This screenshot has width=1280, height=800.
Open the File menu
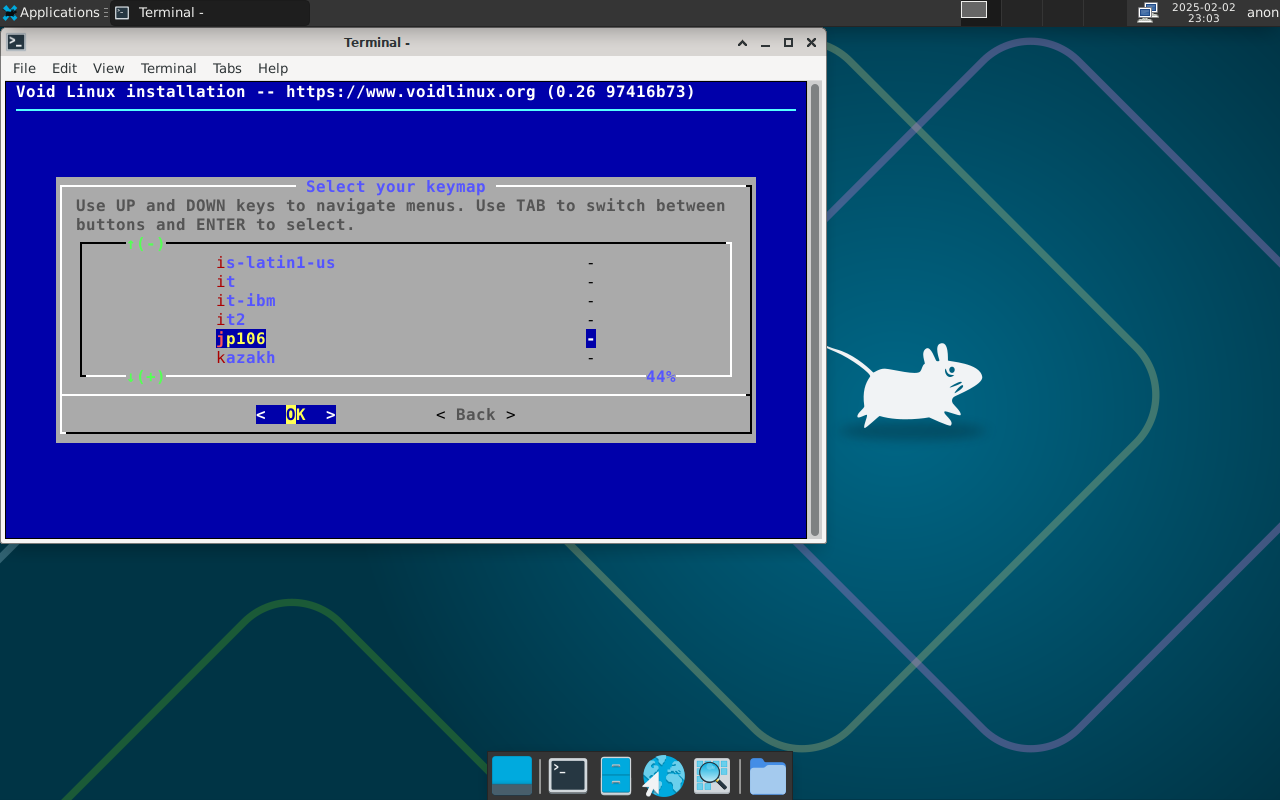(x=24, y=68)
